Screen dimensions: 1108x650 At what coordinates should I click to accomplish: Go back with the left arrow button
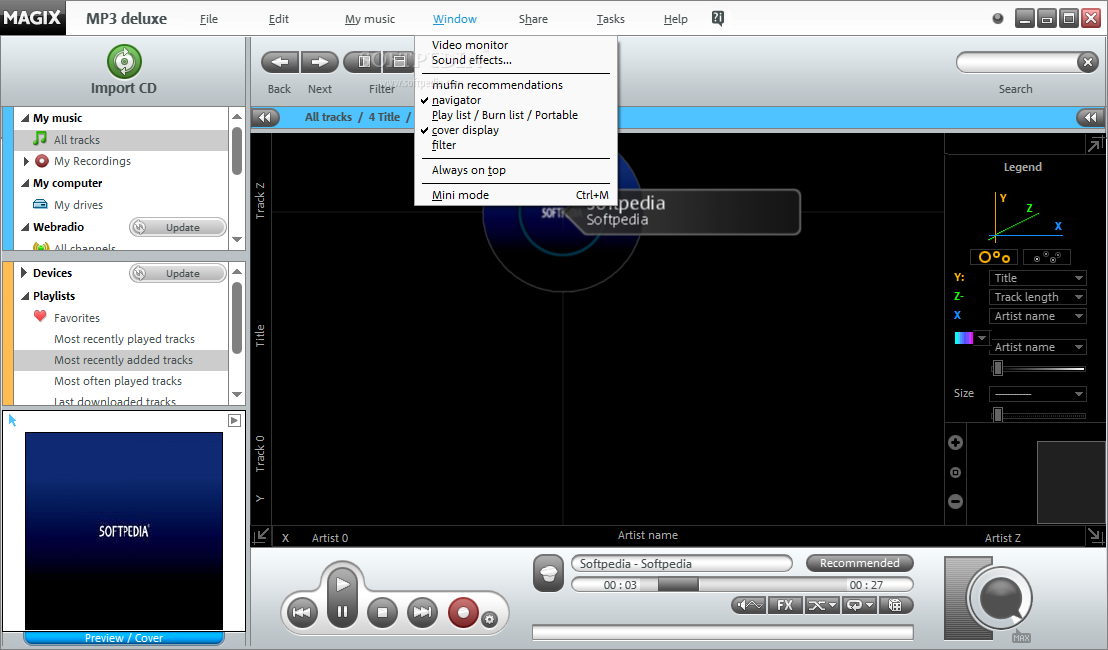pos(280,62)
